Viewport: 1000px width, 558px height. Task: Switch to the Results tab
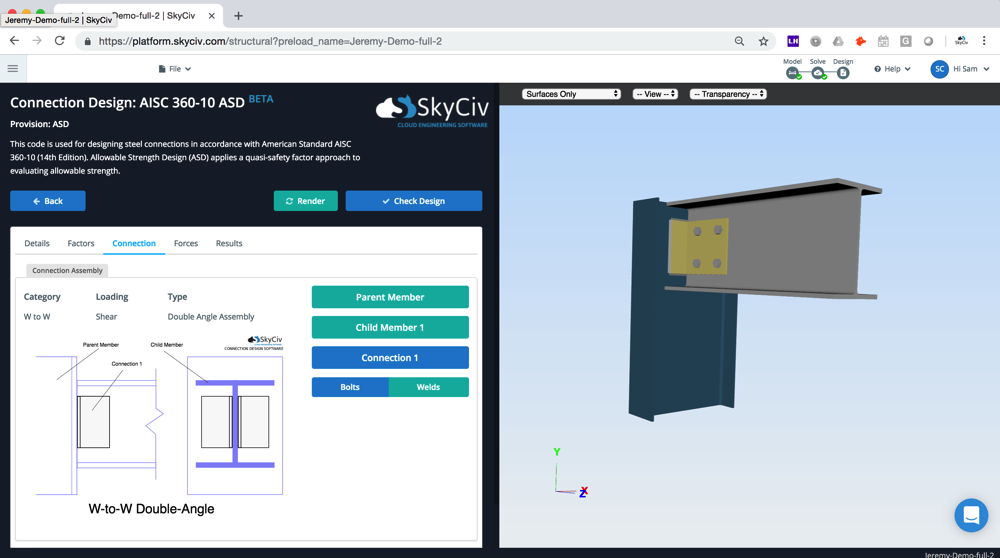pyautogui.click(x=229, y=243)
